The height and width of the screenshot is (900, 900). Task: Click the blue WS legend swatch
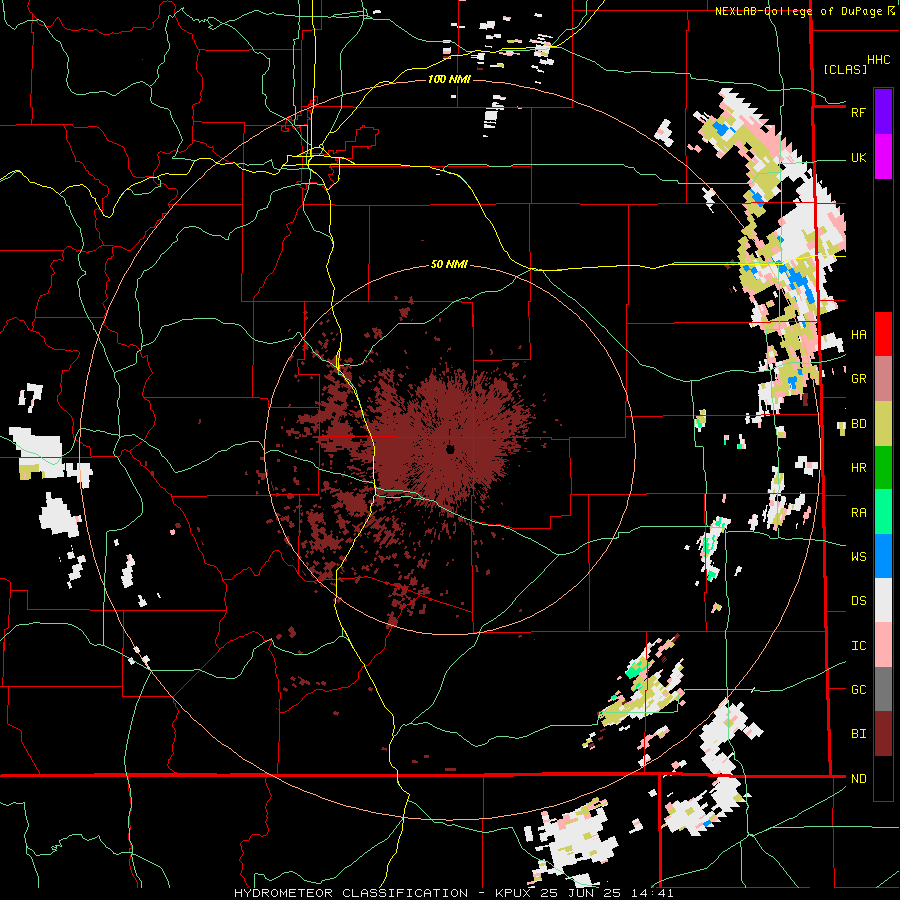coord(883,556)
